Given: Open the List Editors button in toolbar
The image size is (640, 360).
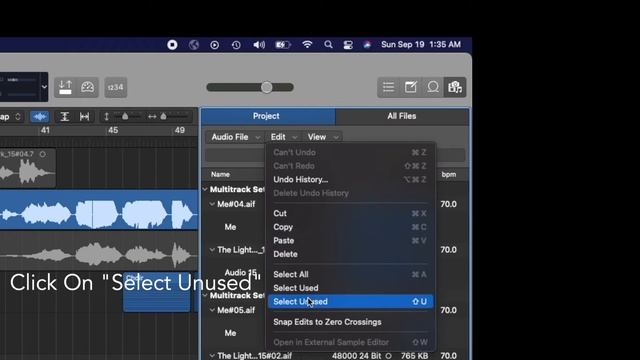Looking at the screenshot, I should 388,87.
